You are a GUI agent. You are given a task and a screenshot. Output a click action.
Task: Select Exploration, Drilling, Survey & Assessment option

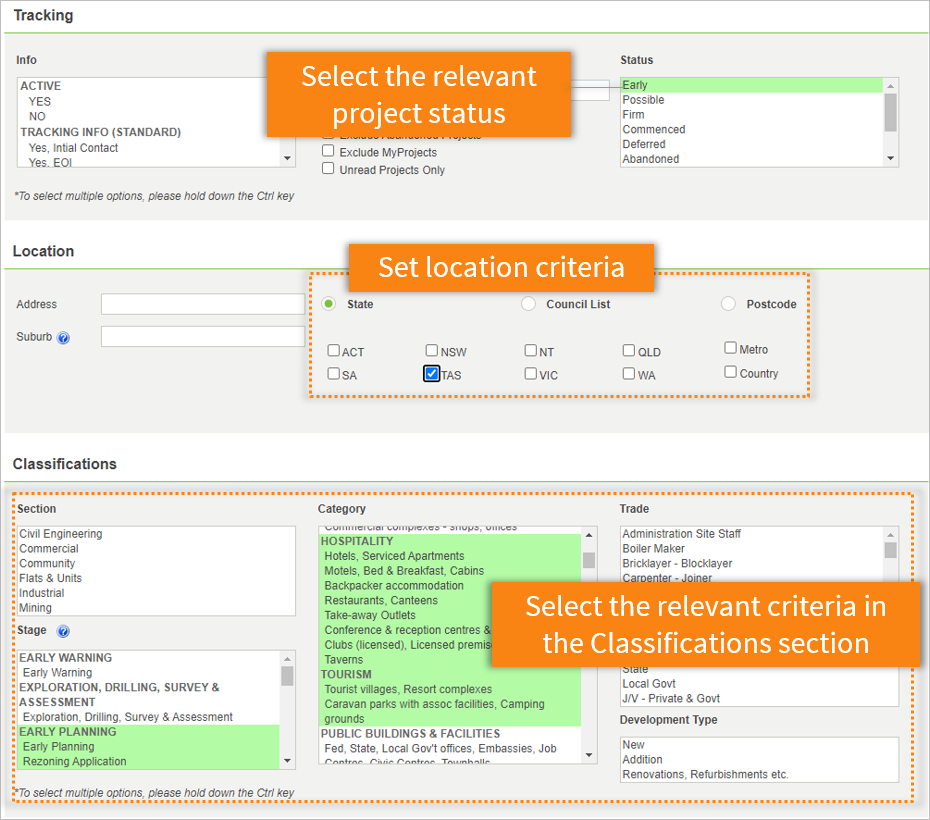149,717
